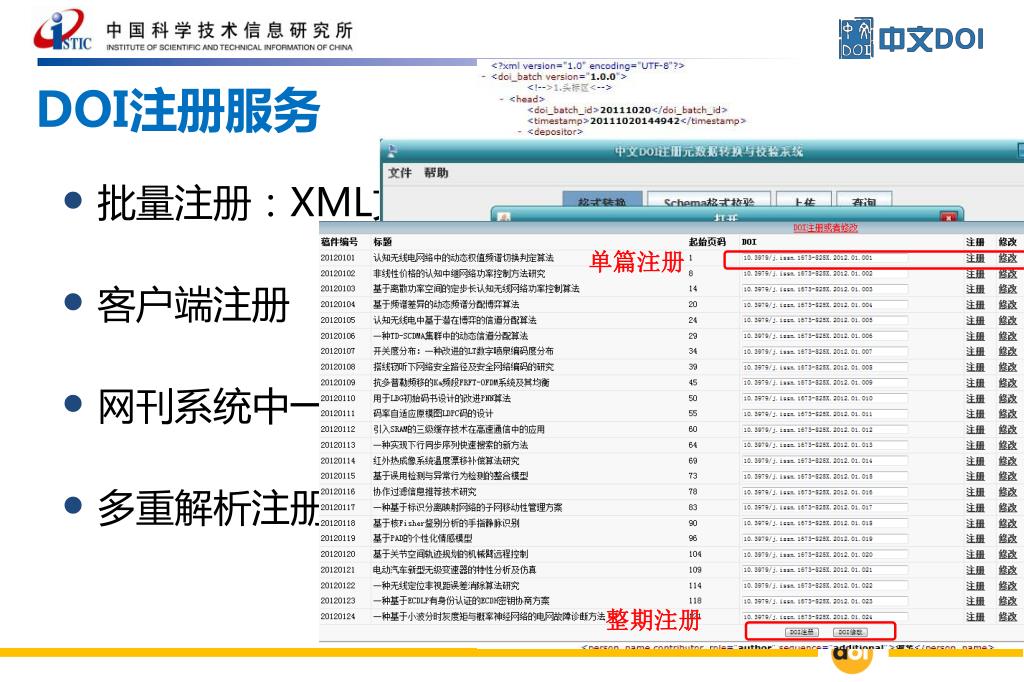Click manuscript number 20120118
Screen dimensions: 1024x682
coord(338,523)
